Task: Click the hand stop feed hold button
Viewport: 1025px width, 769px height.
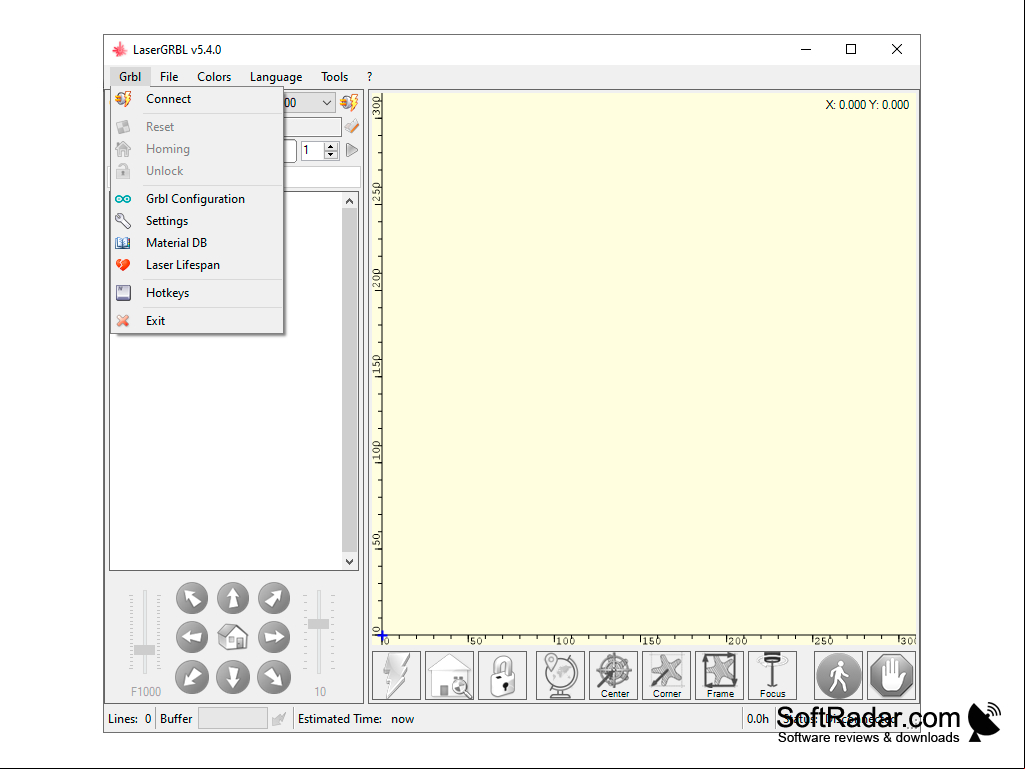Action: (x=892, y=675)
